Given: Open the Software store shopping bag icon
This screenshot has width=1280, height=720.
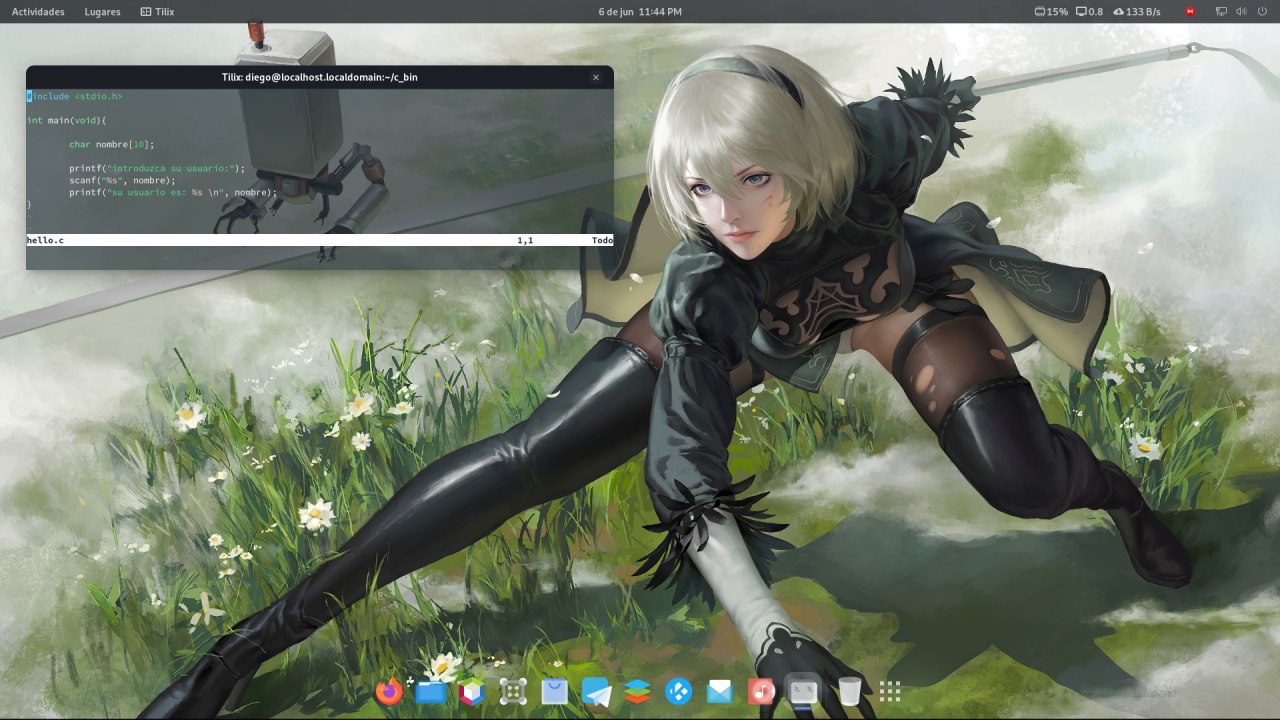Looking at the screenshot, I should click(555, 691).
